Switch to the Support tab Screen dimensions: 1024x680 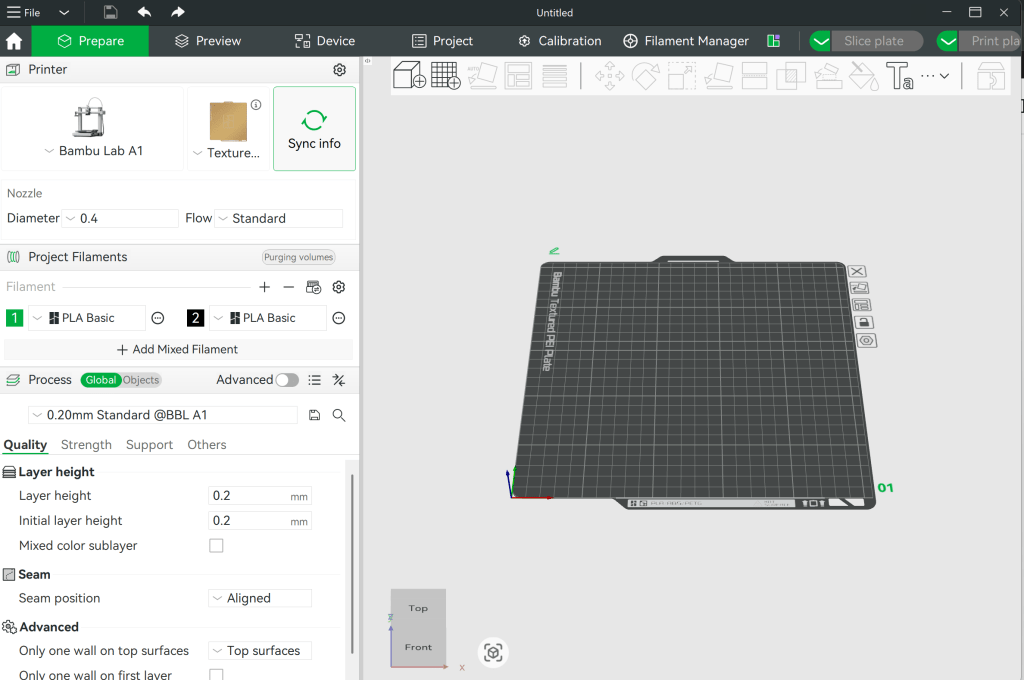[x=150, y=445]
